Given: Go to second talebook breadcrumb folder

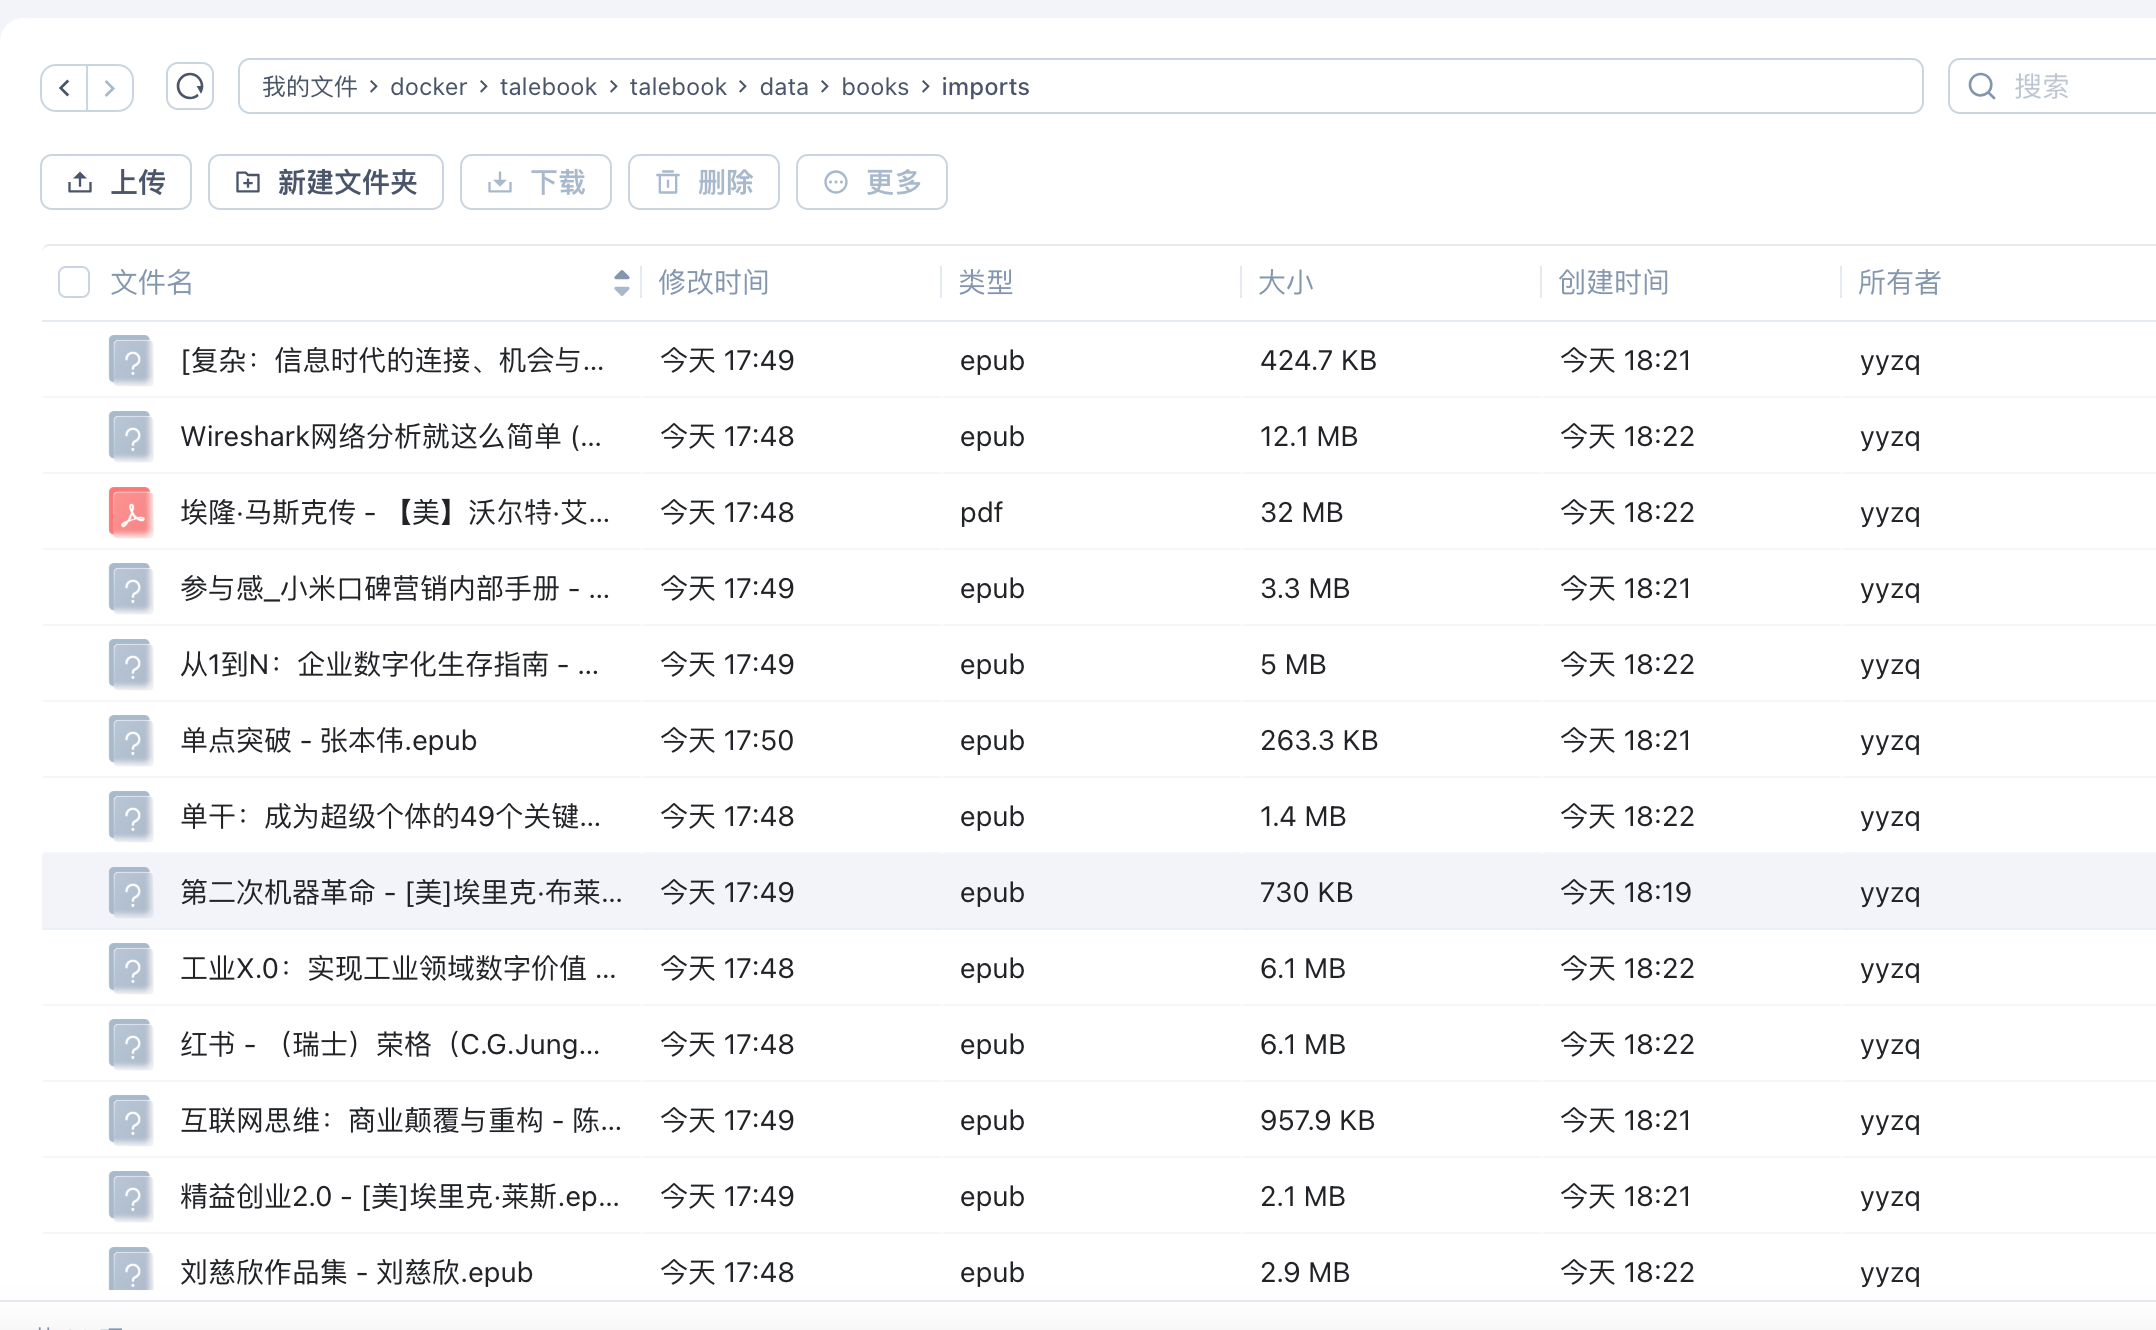Looking at the screenshot, I should pos(678,87).
